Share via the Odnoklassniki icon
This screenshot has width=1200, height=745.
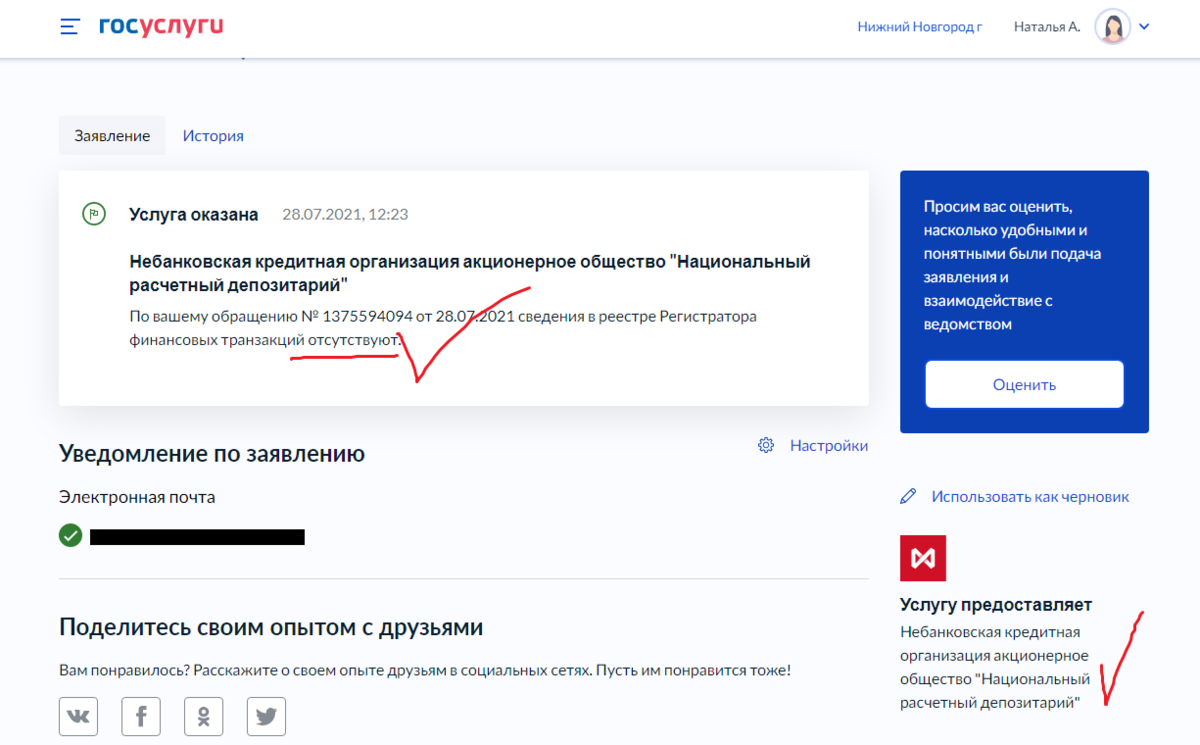(x=204, y=716)
